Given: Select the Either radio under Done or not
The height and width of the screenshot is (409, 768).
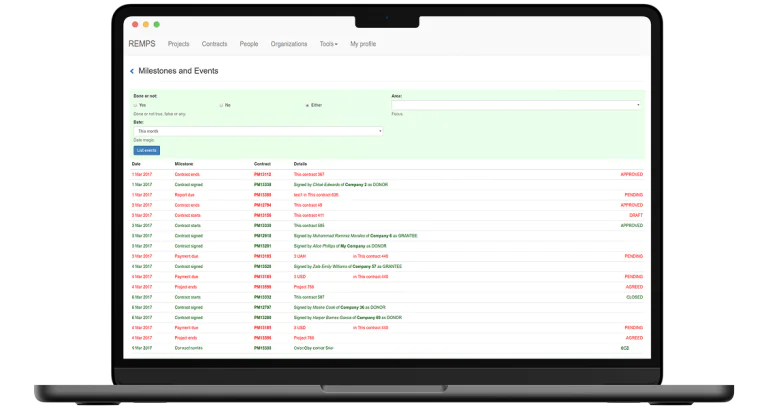Looking at the screenshot, I should [x=308, y=105].
